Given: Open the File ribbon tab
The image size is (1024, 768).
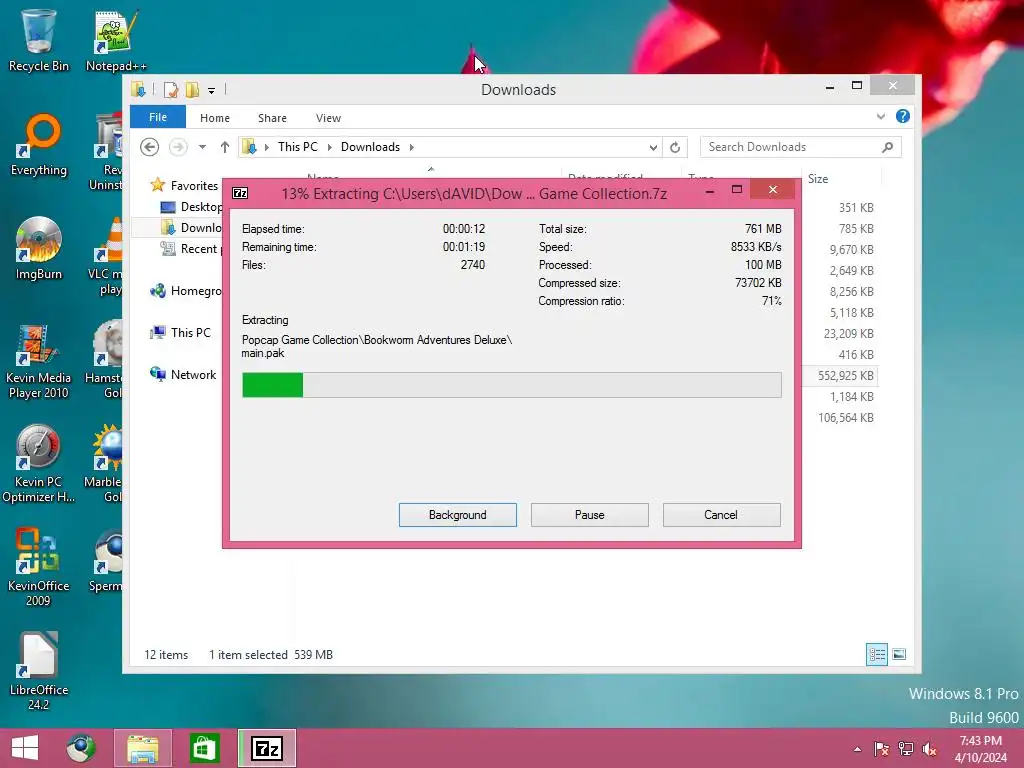Looking at the screenshot, I should [158, 117].
